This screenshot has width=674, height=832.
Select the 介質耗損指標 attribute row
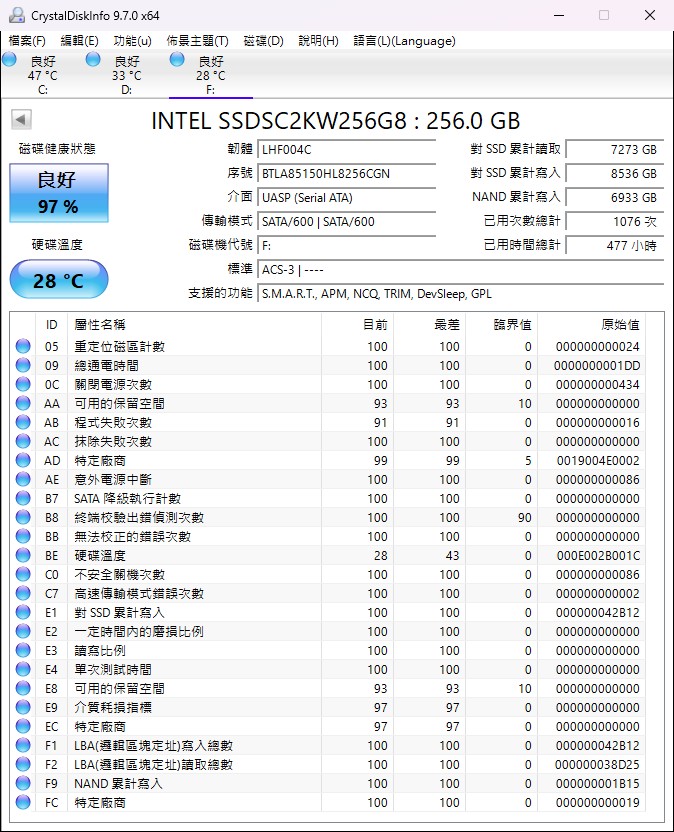[x=327, y=707]
